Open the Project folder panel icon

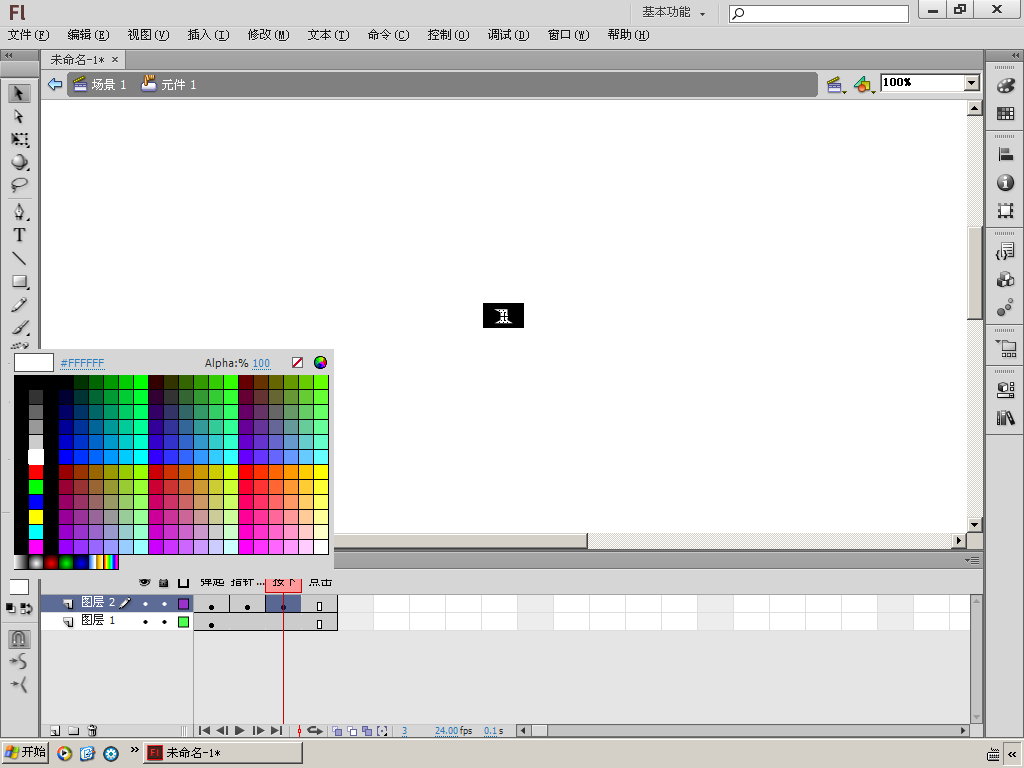(1006, 349)
